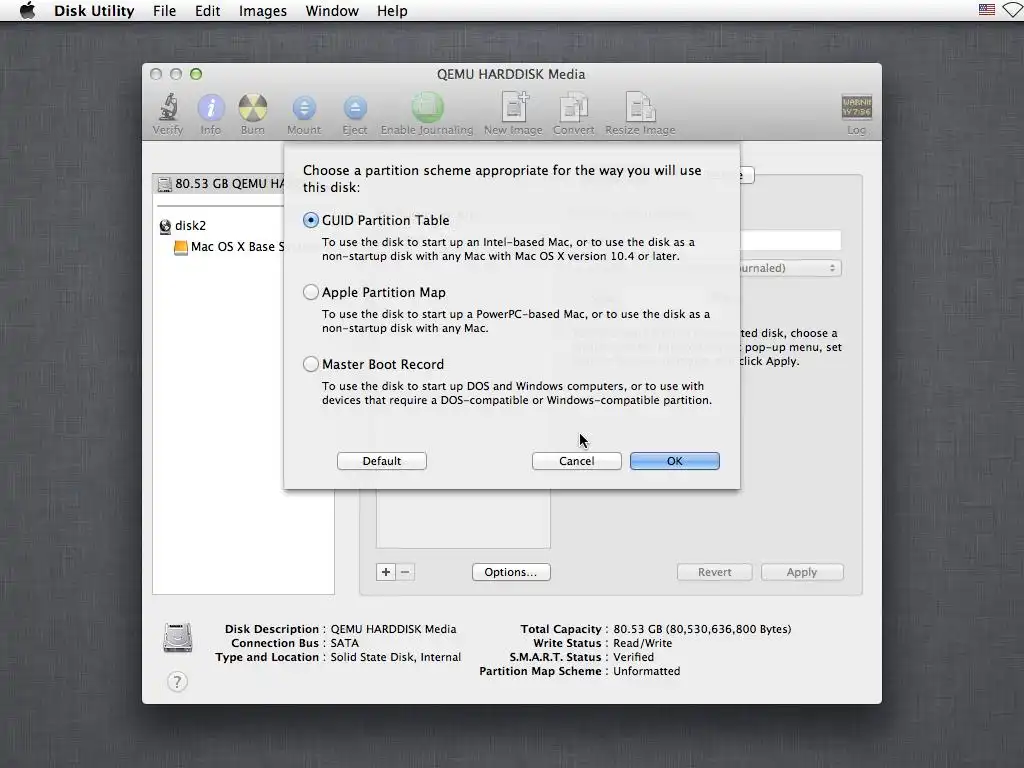
Task: Click the Connection Bus value SATA
Action: 344,643
